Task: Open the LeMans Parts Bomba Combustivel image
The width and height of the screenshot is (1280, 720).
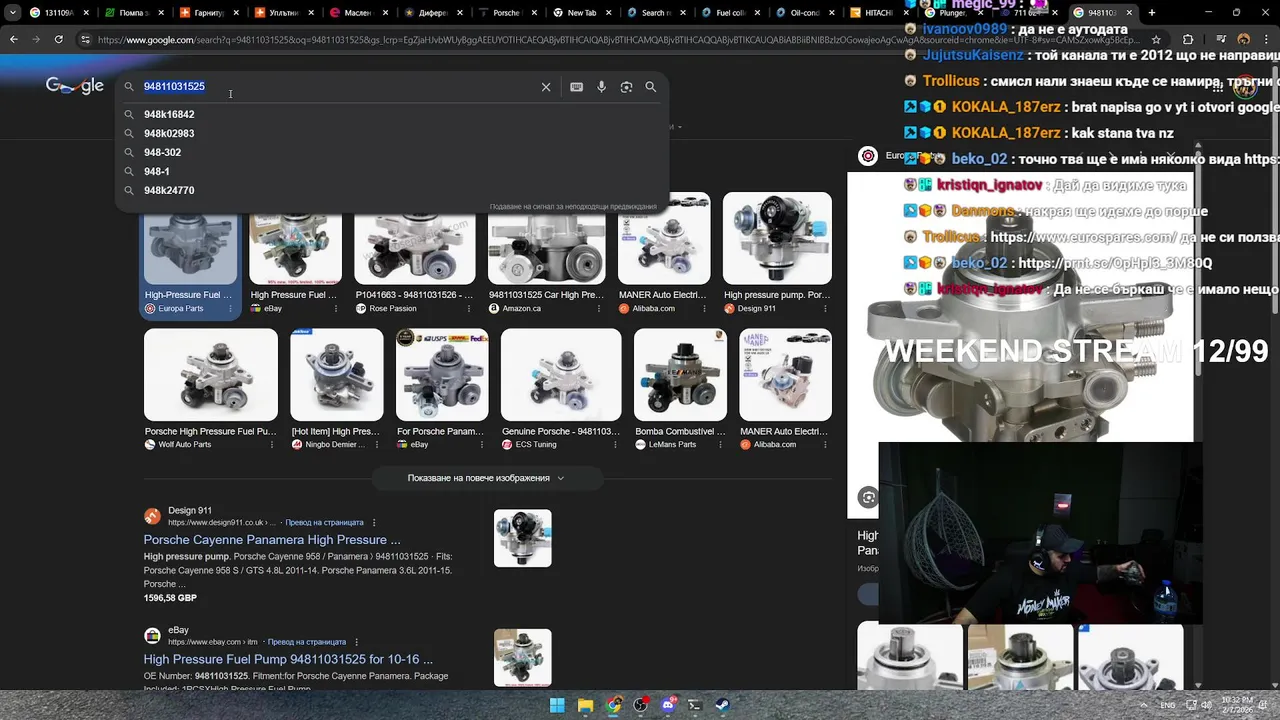Action: pos(680,375)
